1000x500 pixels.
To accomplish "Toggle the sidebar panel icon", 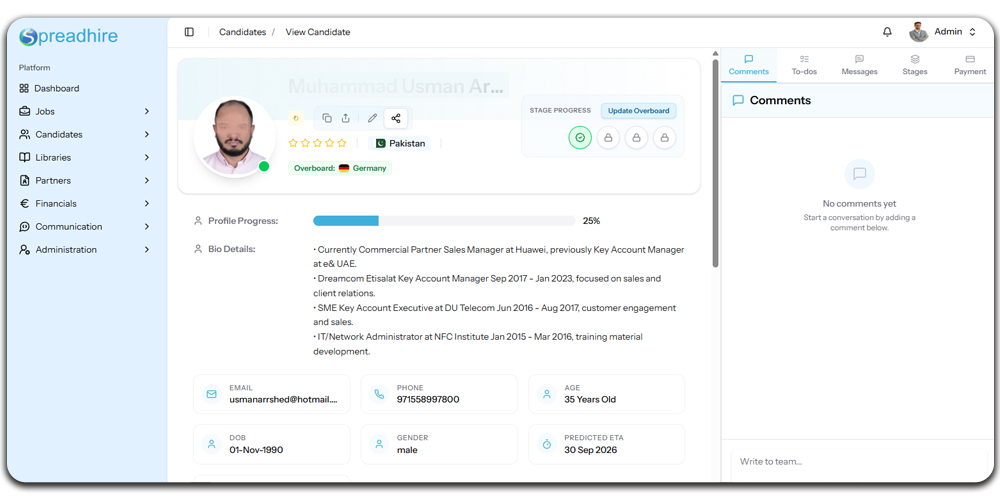I will [189, 32].
